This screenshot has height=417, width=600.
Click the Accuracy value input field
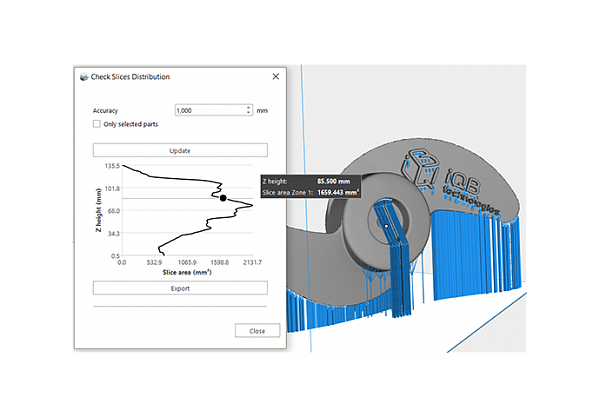(x=207, y=110)
